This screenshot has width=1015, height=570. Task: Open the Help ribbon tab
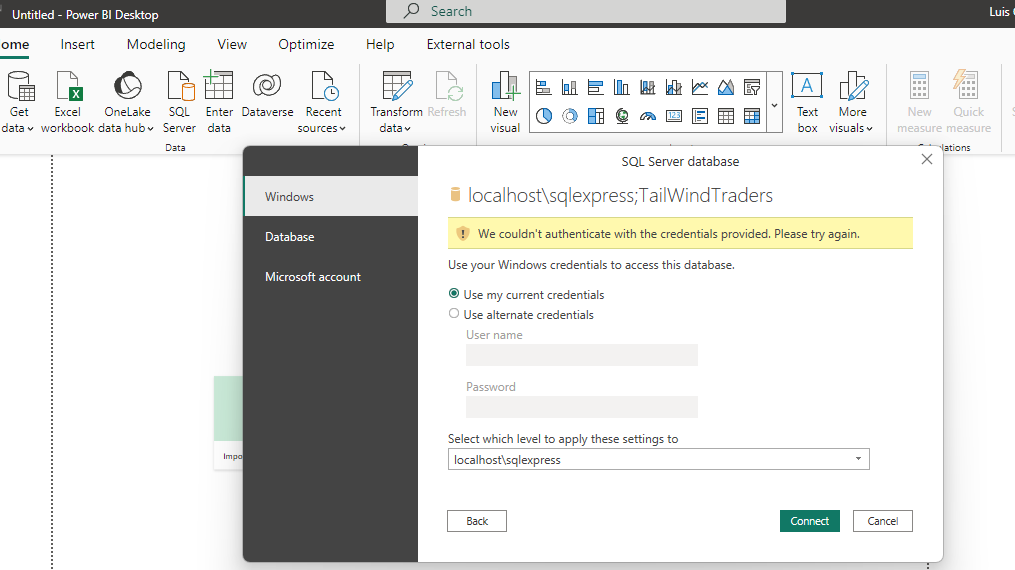tap(380, 45)
